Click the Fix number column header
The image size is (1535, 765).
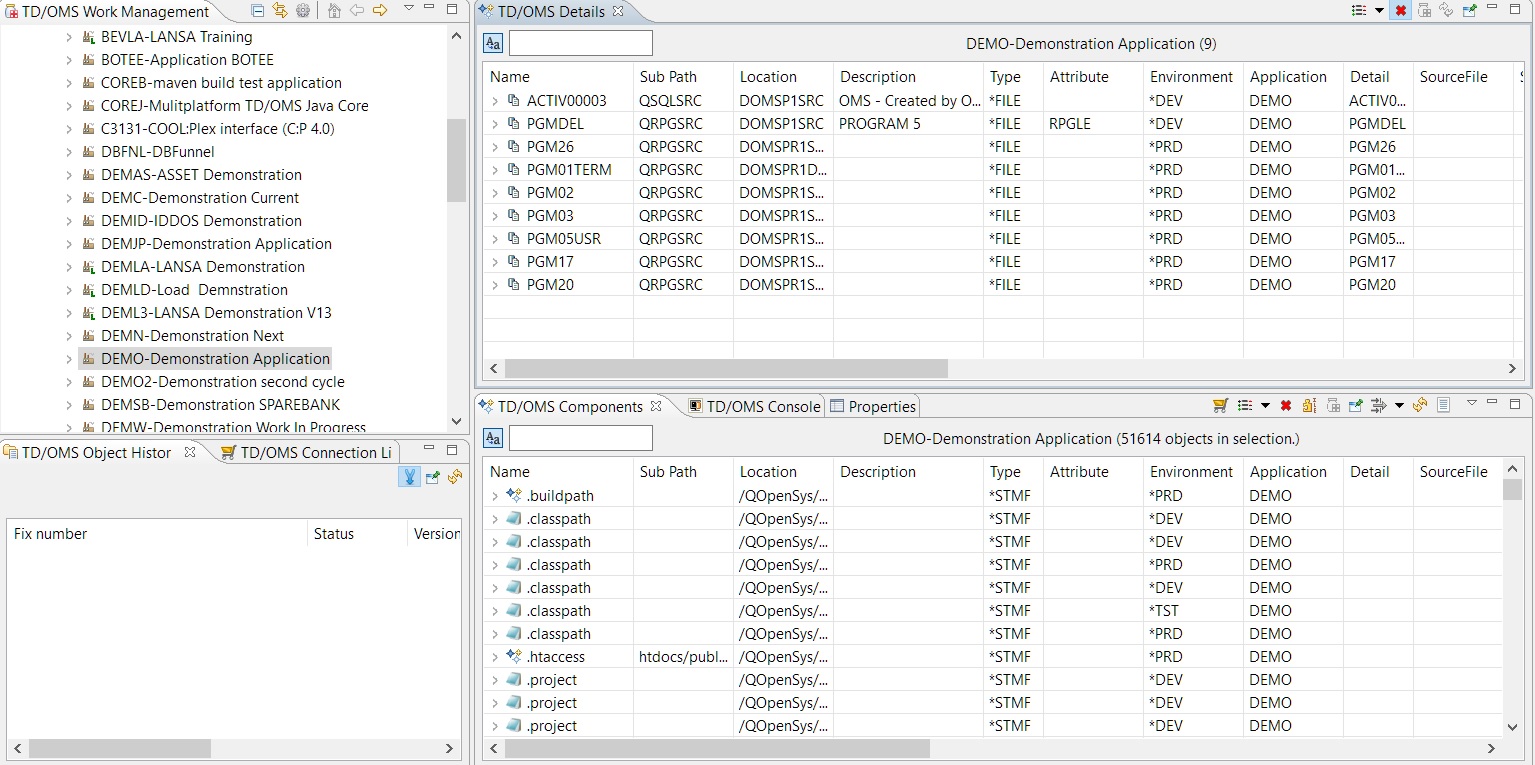coord(50,534)
